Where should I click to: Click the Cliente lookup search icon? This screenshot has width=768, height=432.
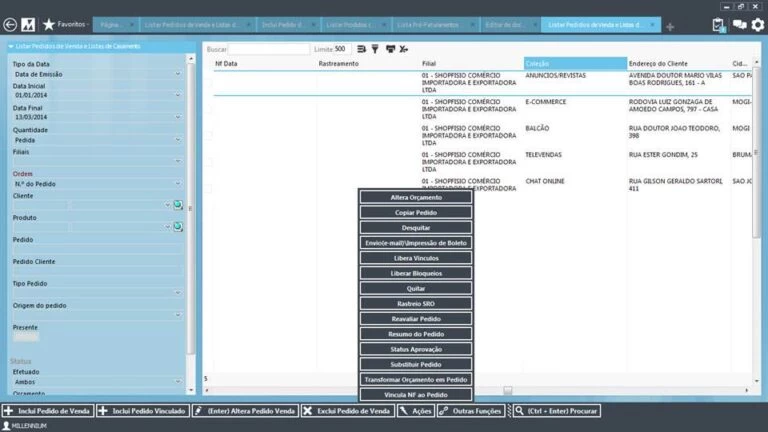[178, 204]
